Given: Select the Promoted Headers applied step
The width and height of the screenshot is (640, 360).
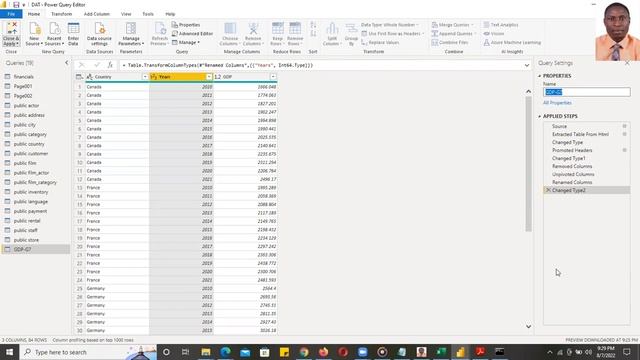Looking at the screenshot, I should (586, 150).
